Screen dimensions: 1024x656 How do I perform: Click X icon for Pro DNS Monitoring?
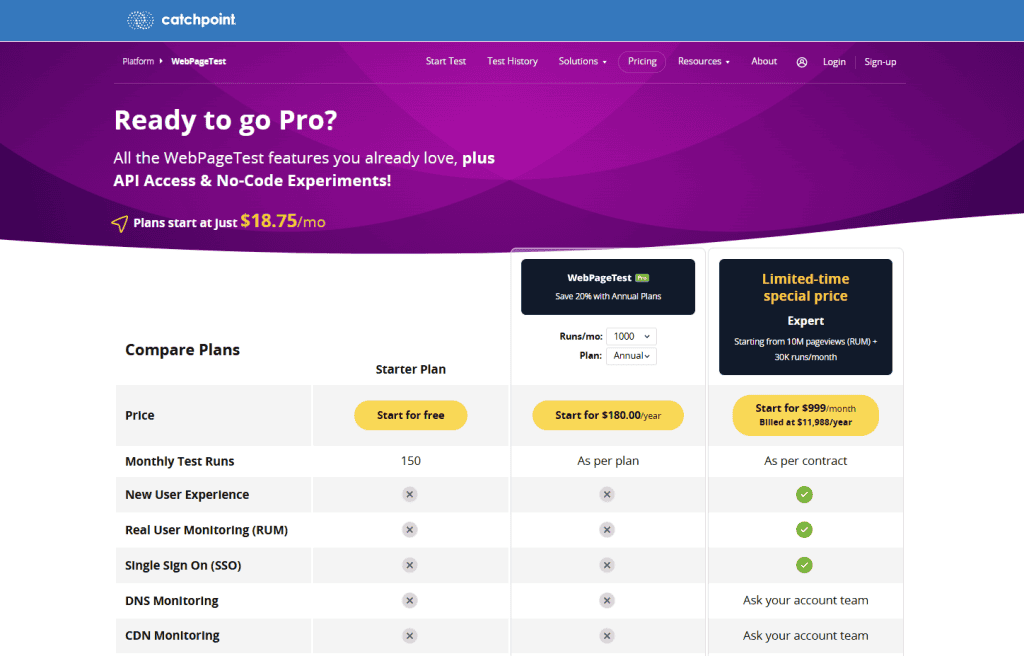(x=607, y=600)
